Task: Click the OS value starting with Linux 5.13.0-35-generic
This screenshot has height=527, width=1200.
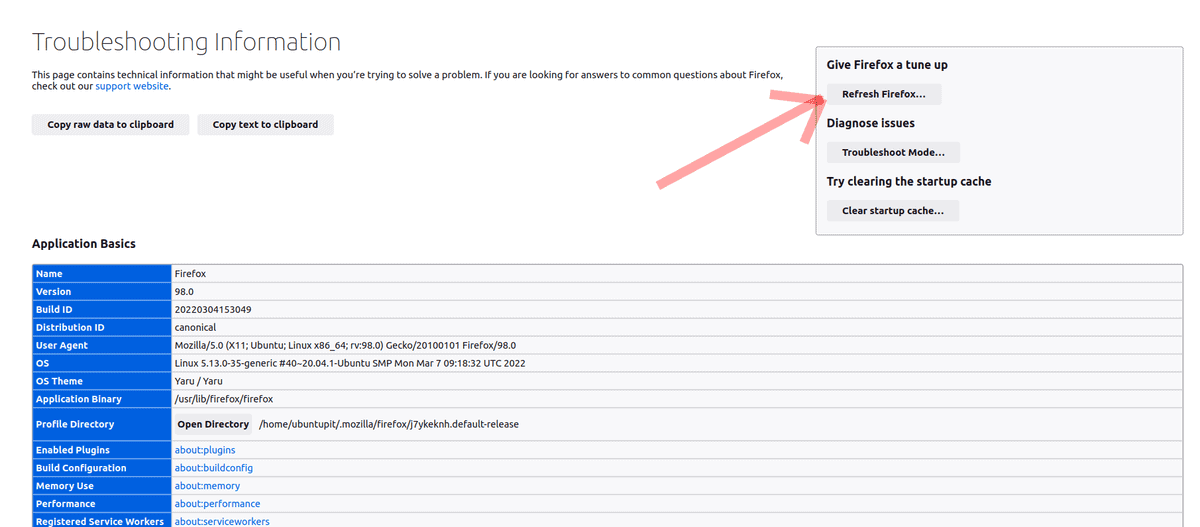Action: pos(350,363)
